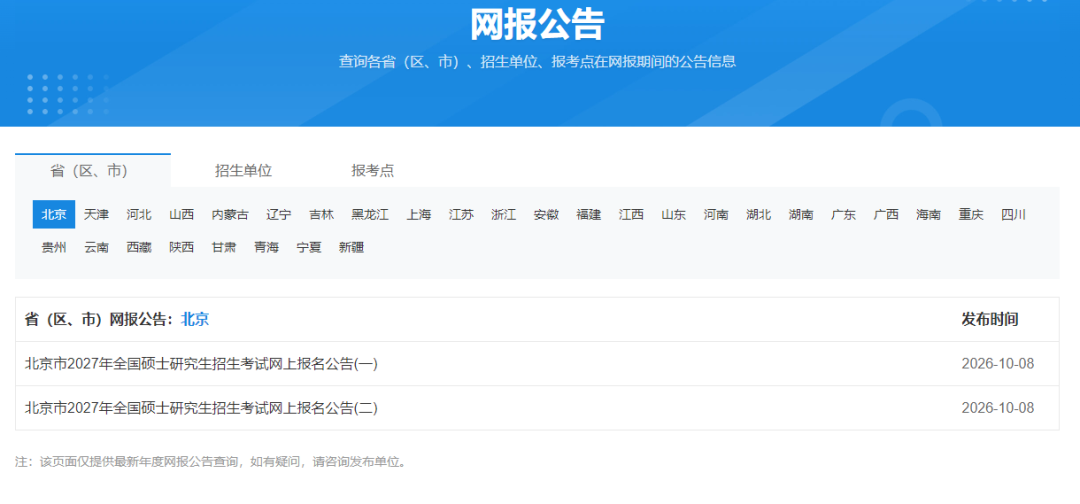Open the 报考点 tab
1080x504 pixels.
point(373,171)
